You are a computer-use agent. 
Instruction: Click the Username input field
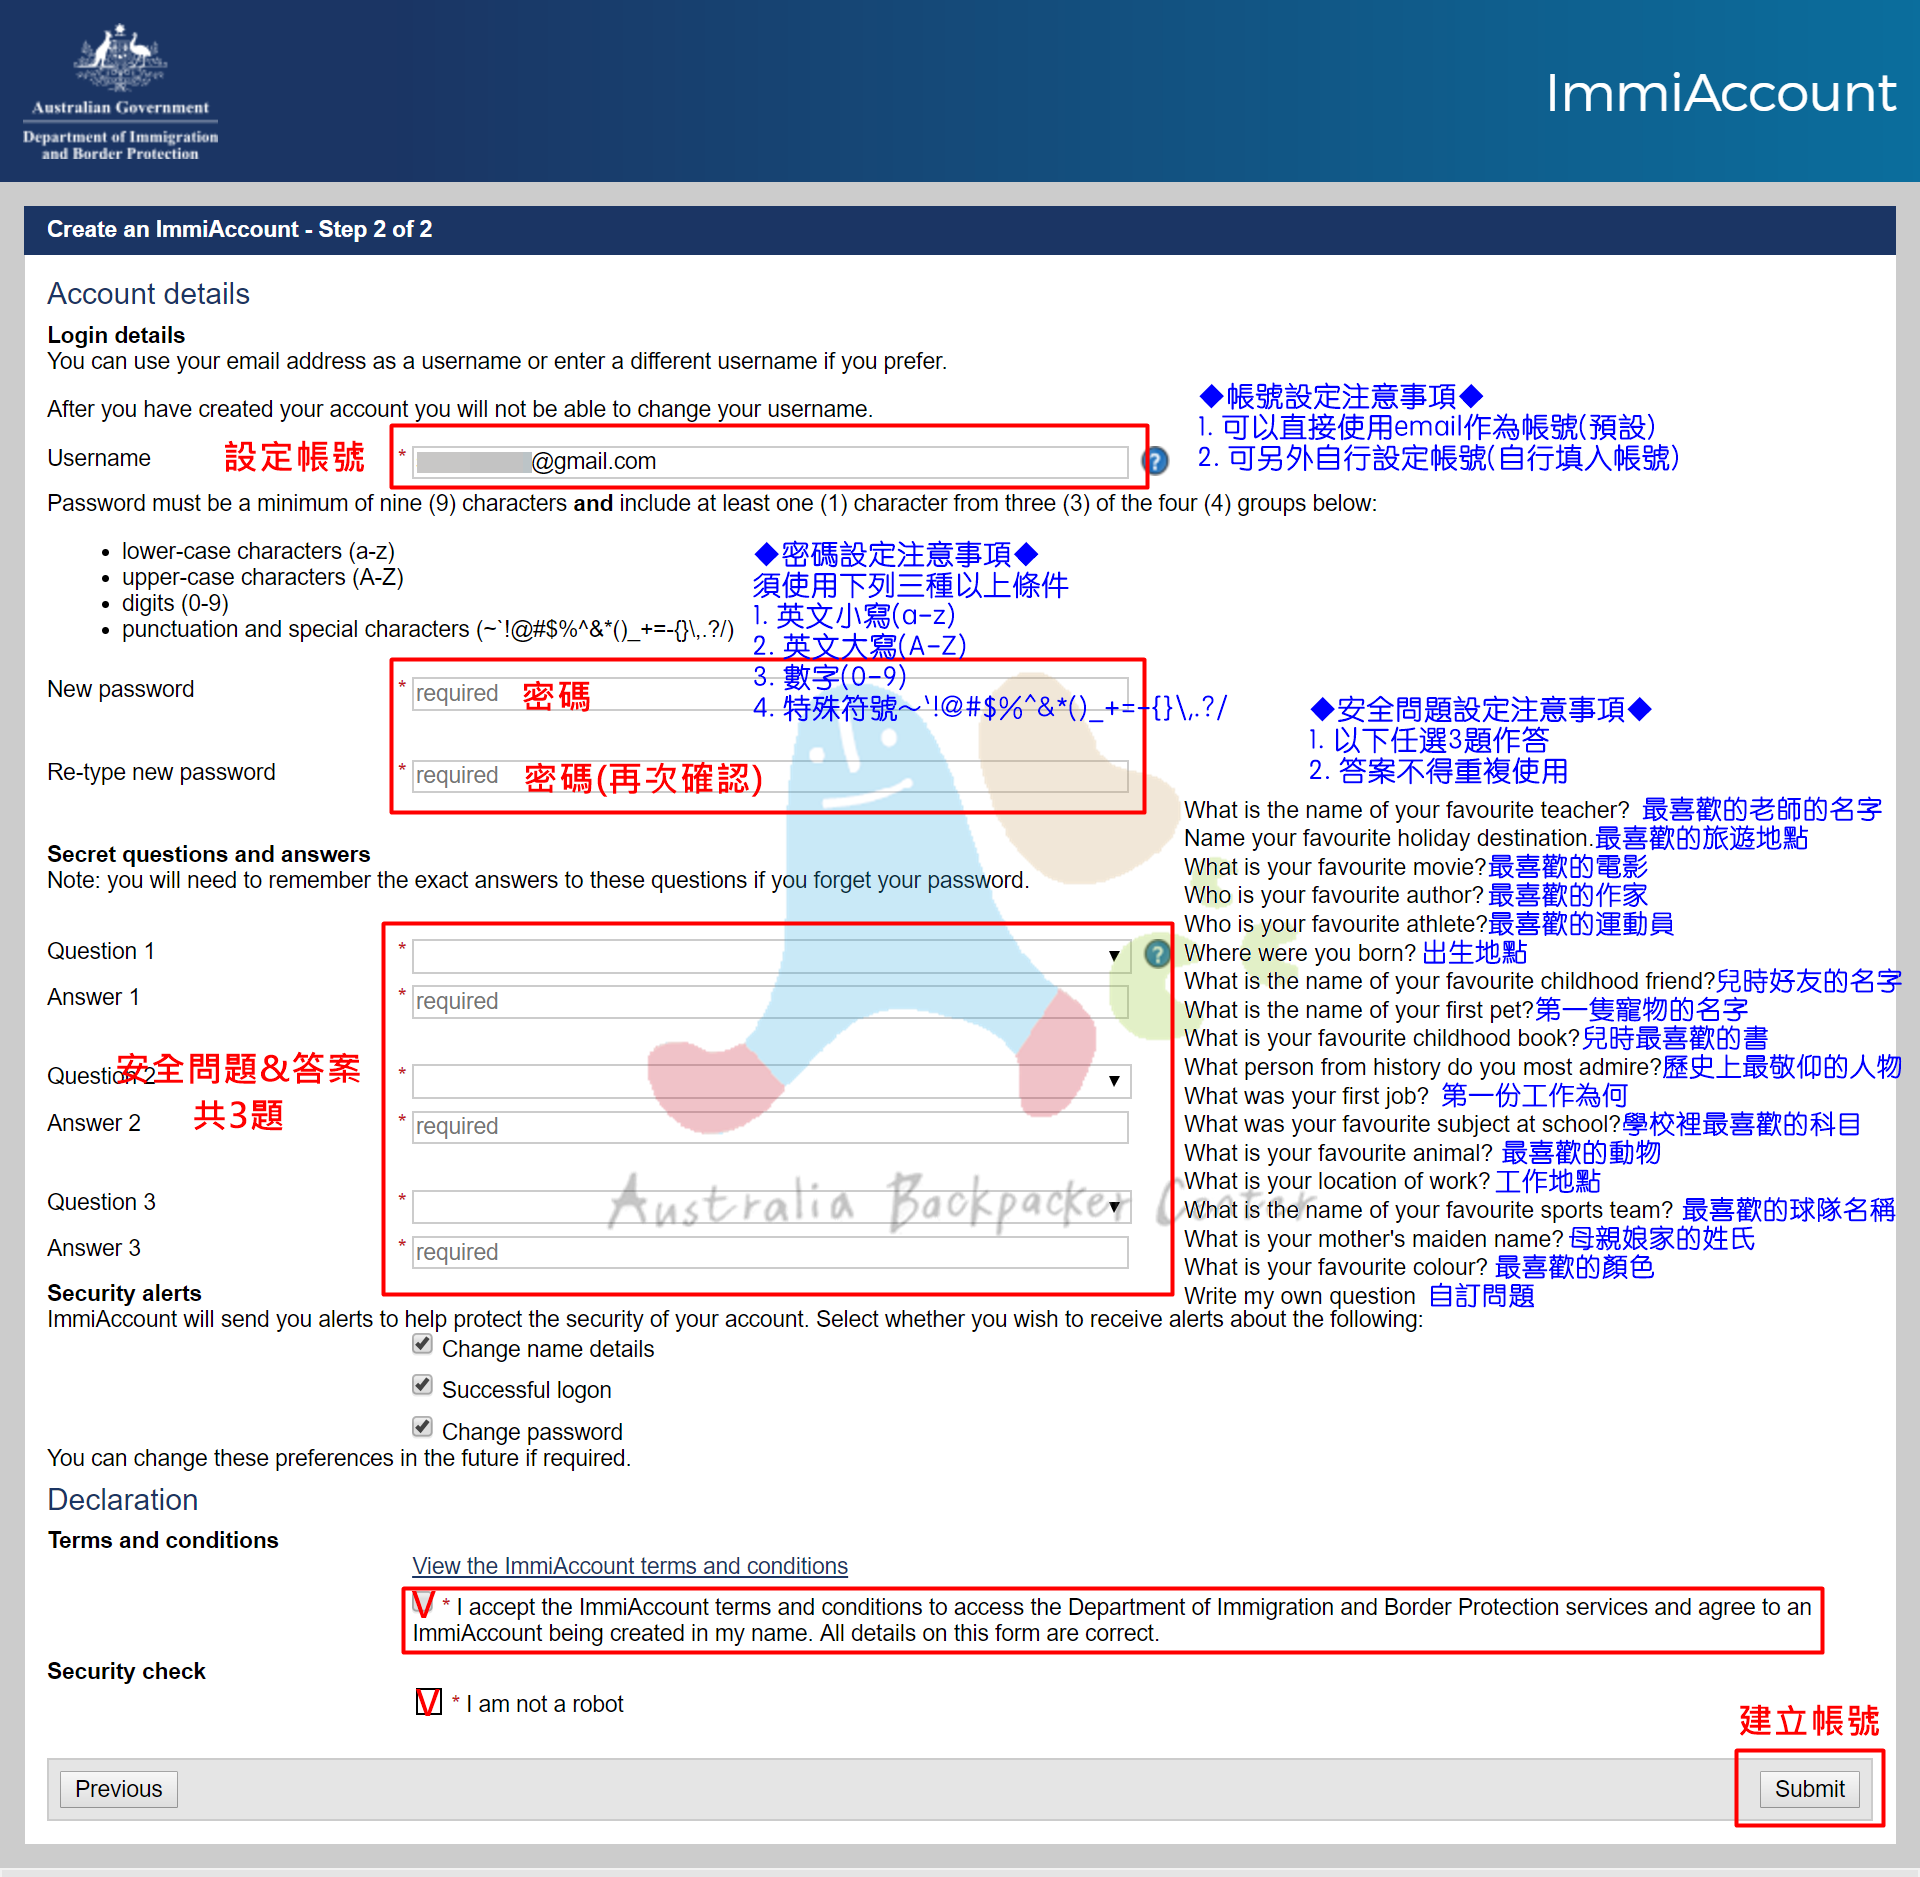pyautogui.click(x=770, y=462)
